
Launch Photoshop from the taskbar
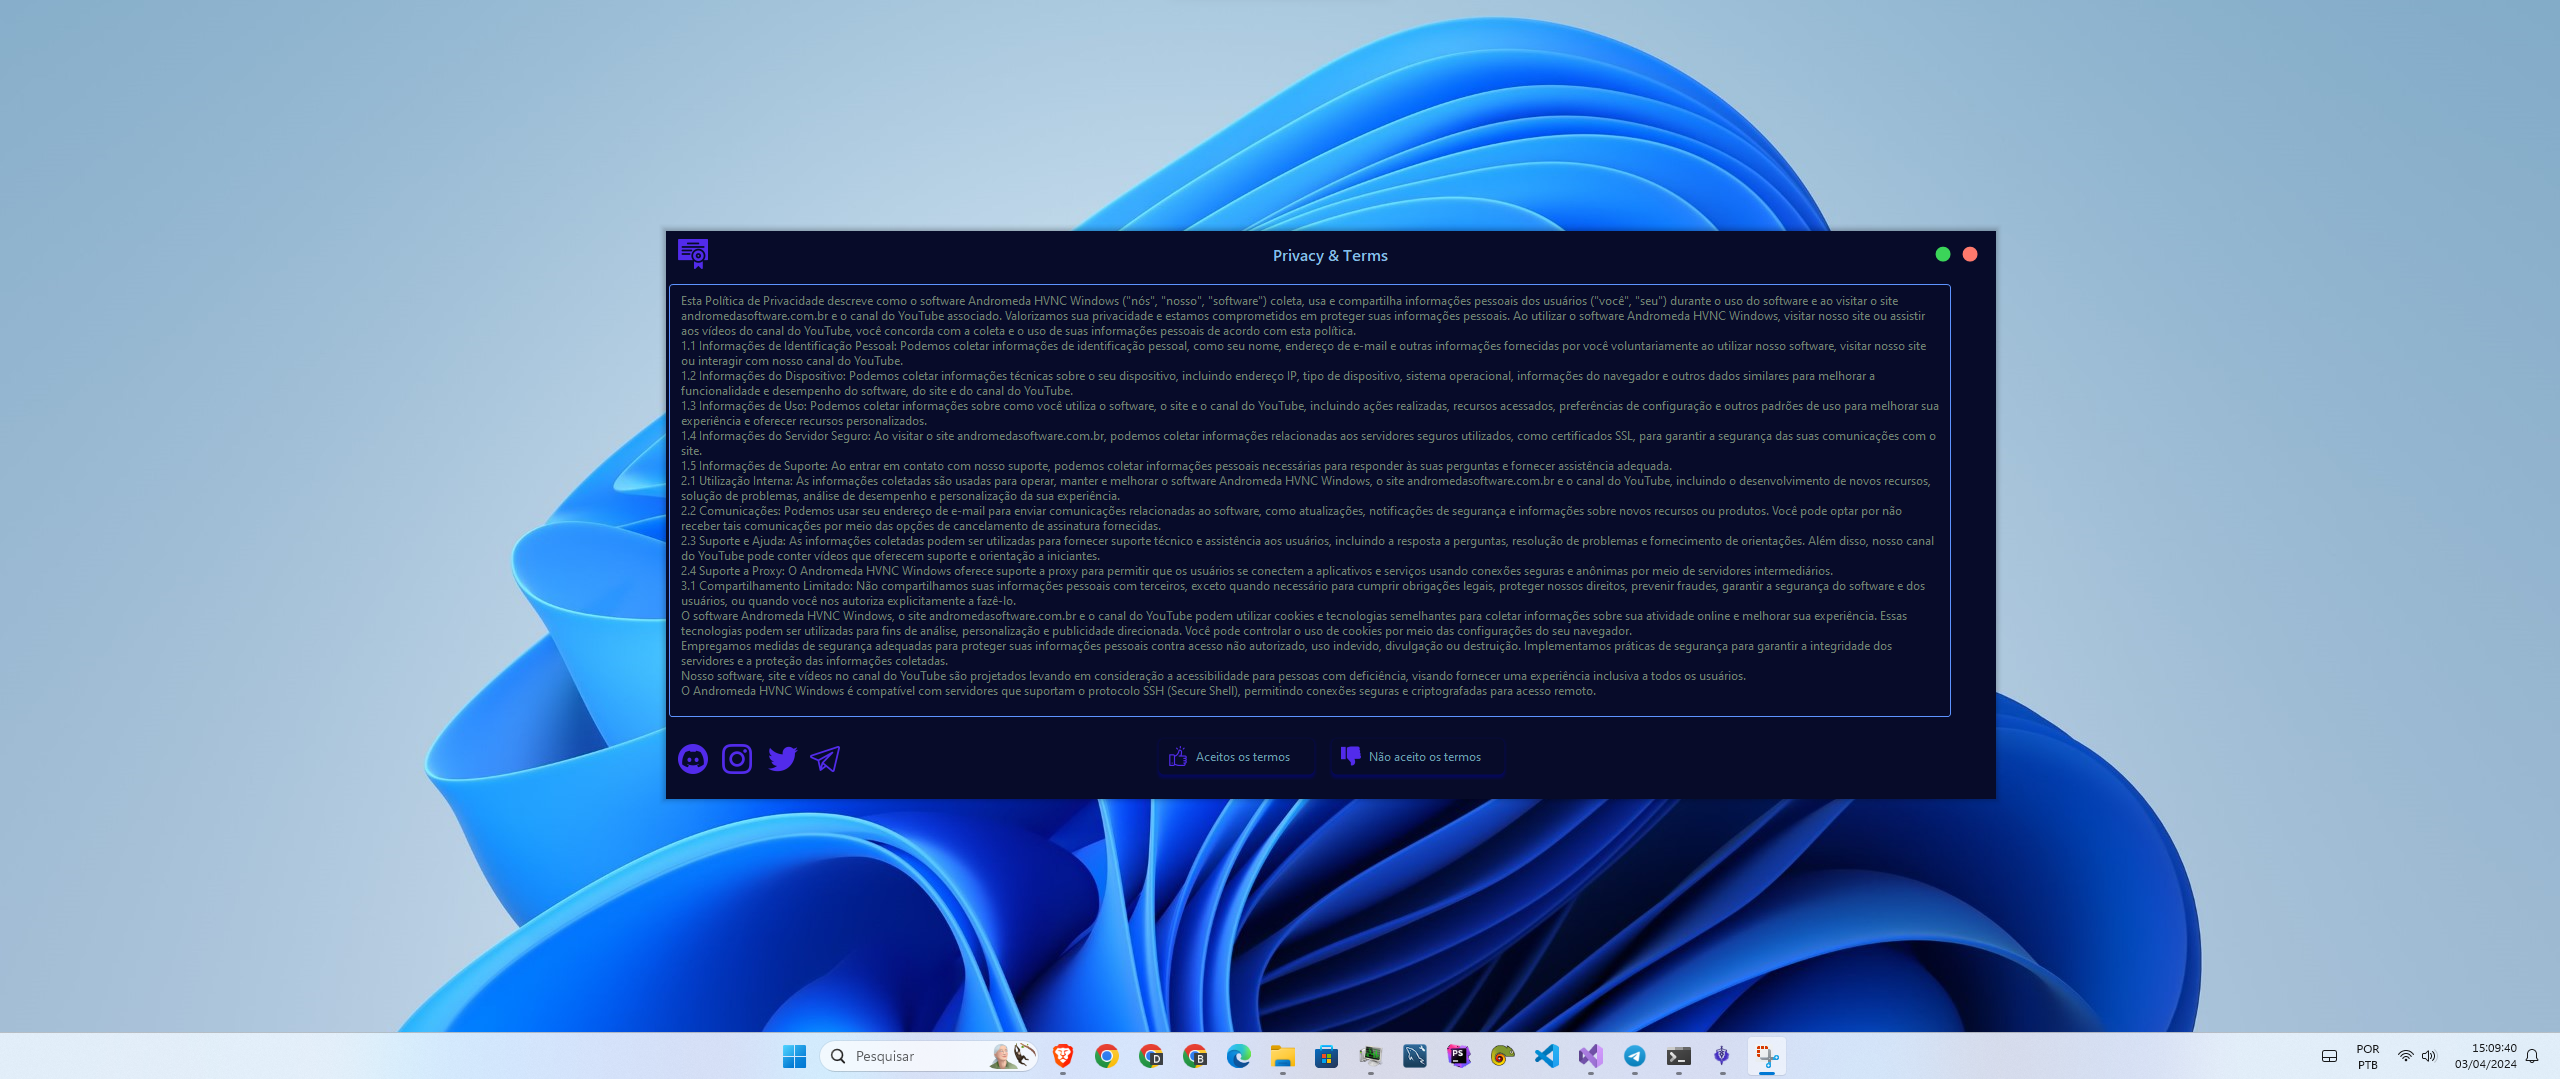(x=1459, y=1056)
